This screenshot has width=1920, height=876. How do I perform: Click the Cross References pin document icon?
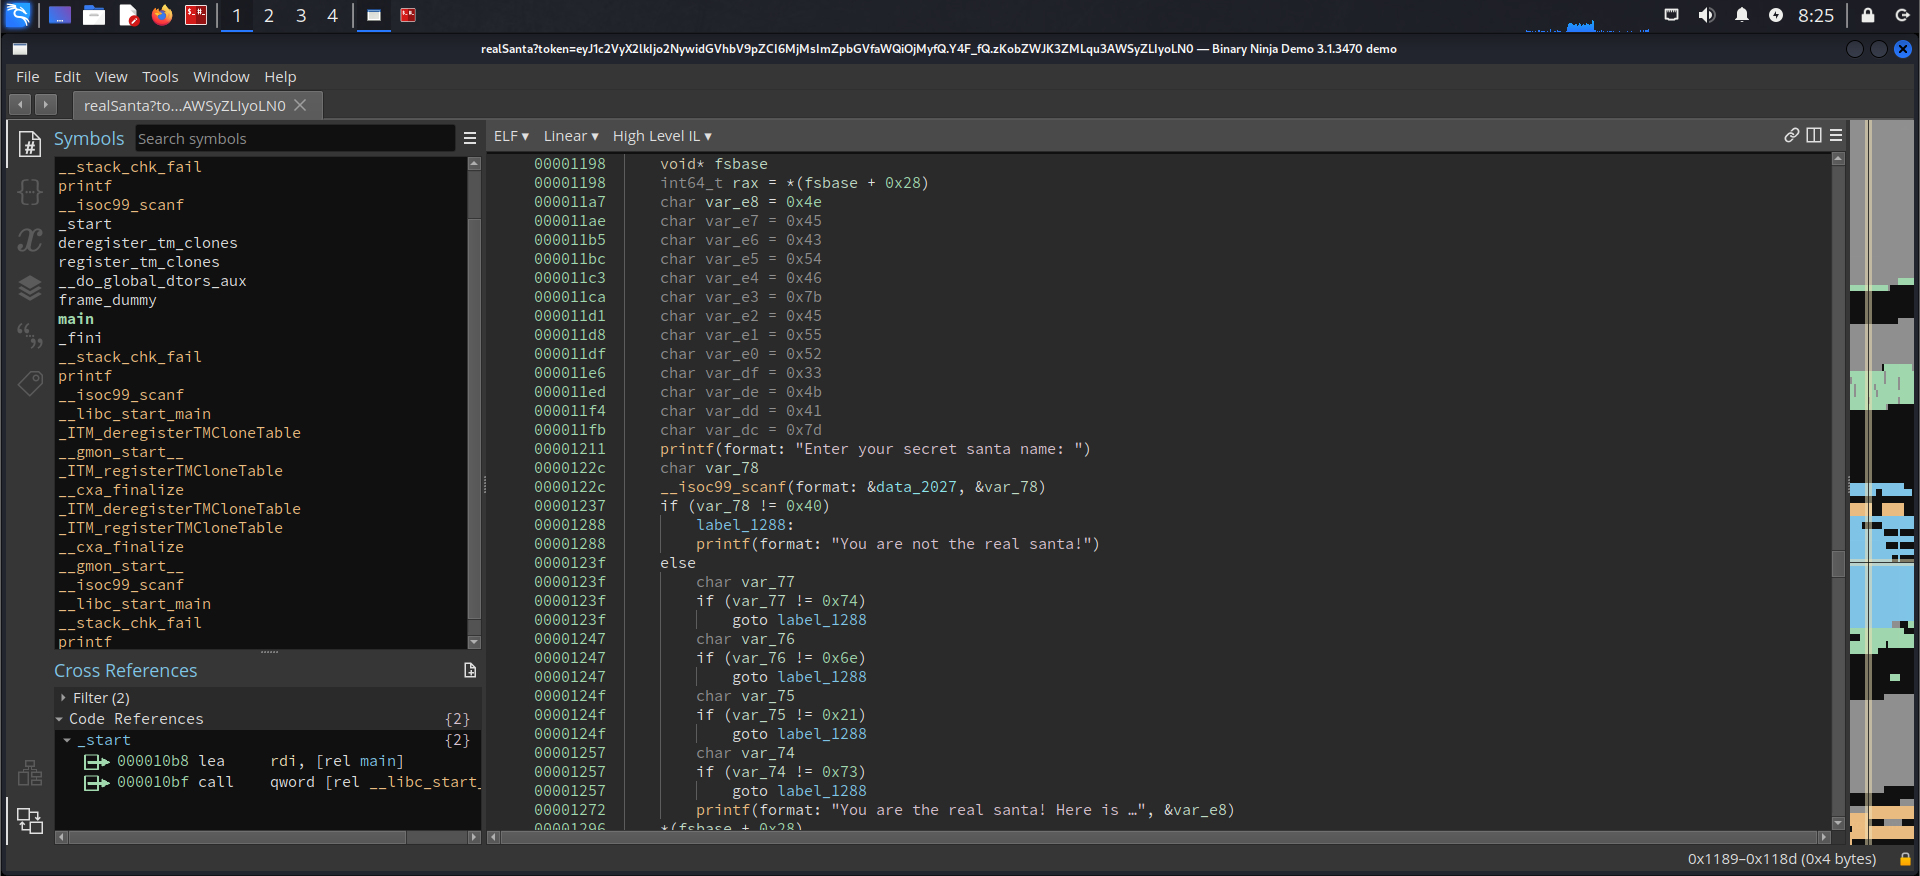click(x=470, y=670)
